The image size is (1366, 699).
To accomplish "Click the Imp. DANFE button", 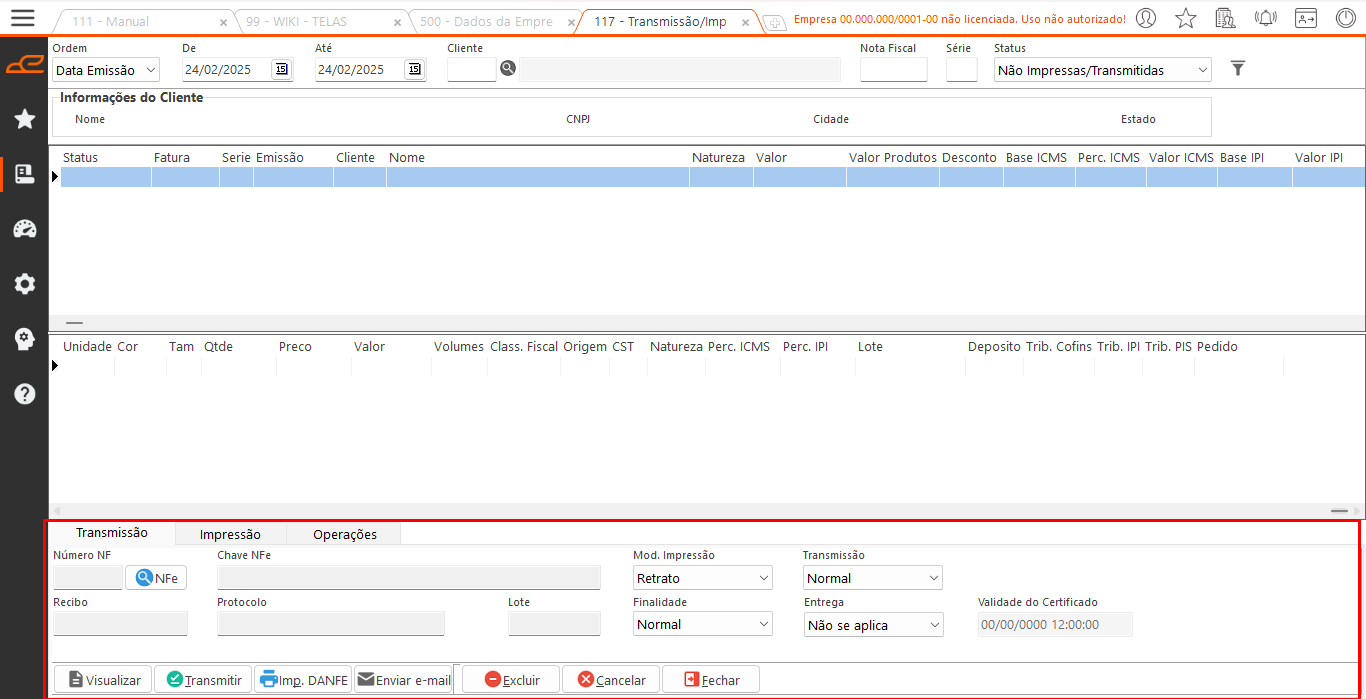I will (x=303, y=680).
